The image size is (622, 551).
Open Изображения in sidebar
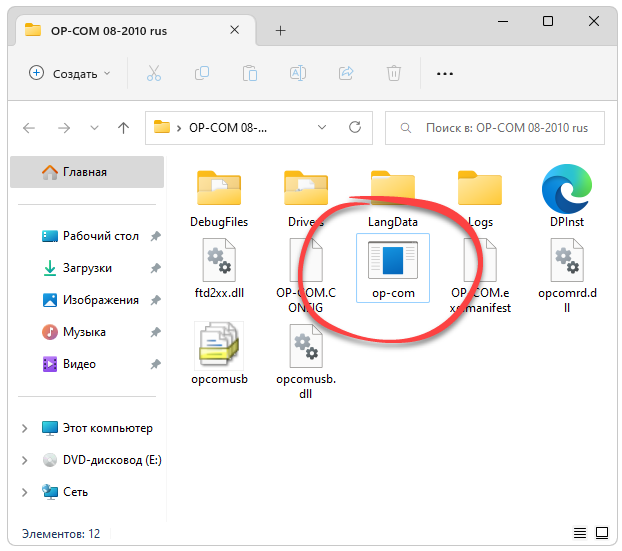(x=90, y=300)
